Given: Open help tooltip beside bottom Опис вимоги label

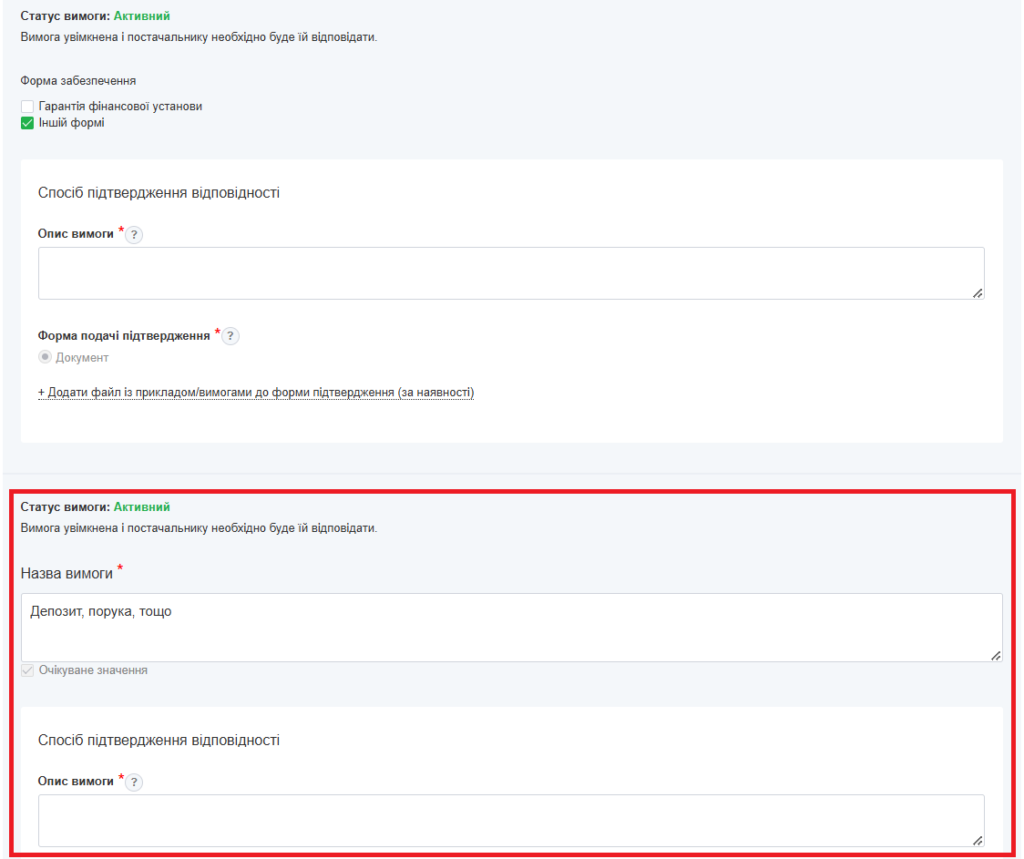Looking at the screenshot, I should (134, 782).
